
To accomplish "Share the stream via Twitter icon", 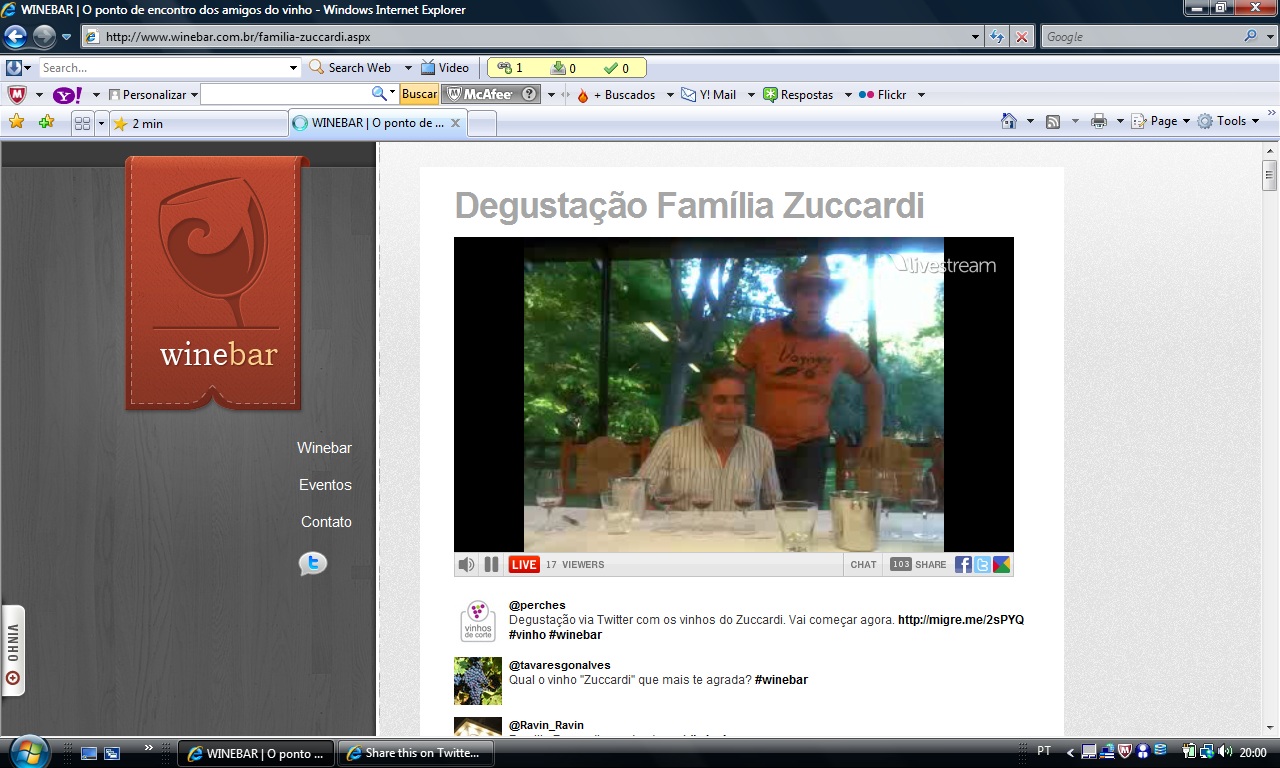I will pos(982,565).
